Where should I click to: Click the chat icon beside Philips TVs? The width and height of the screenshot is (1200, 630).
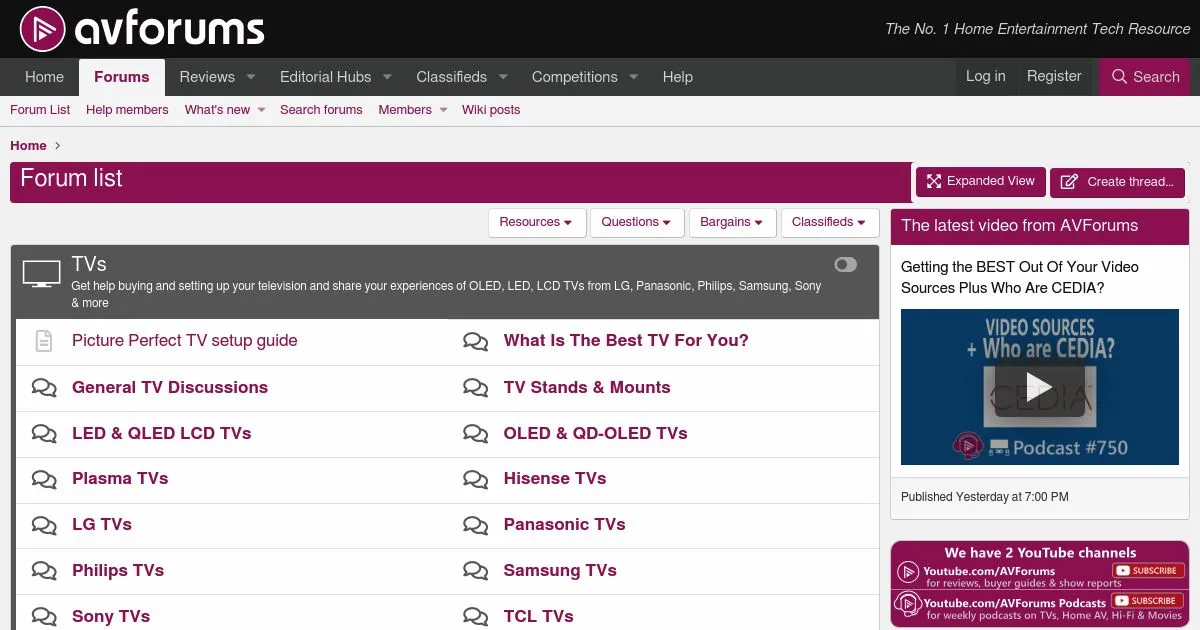[x=44, y=571]
